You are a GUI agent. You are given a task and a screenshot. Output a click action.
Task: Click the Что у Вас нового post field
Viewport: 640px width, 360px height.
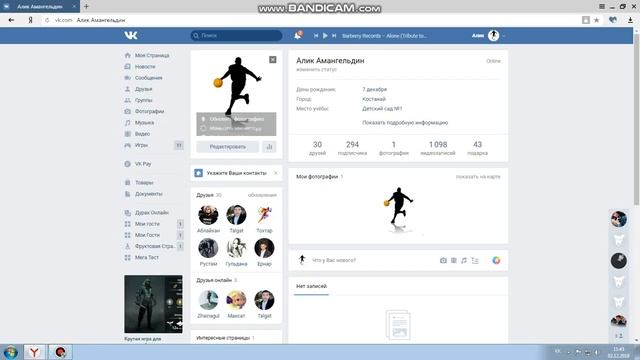[x=373, y=260]
